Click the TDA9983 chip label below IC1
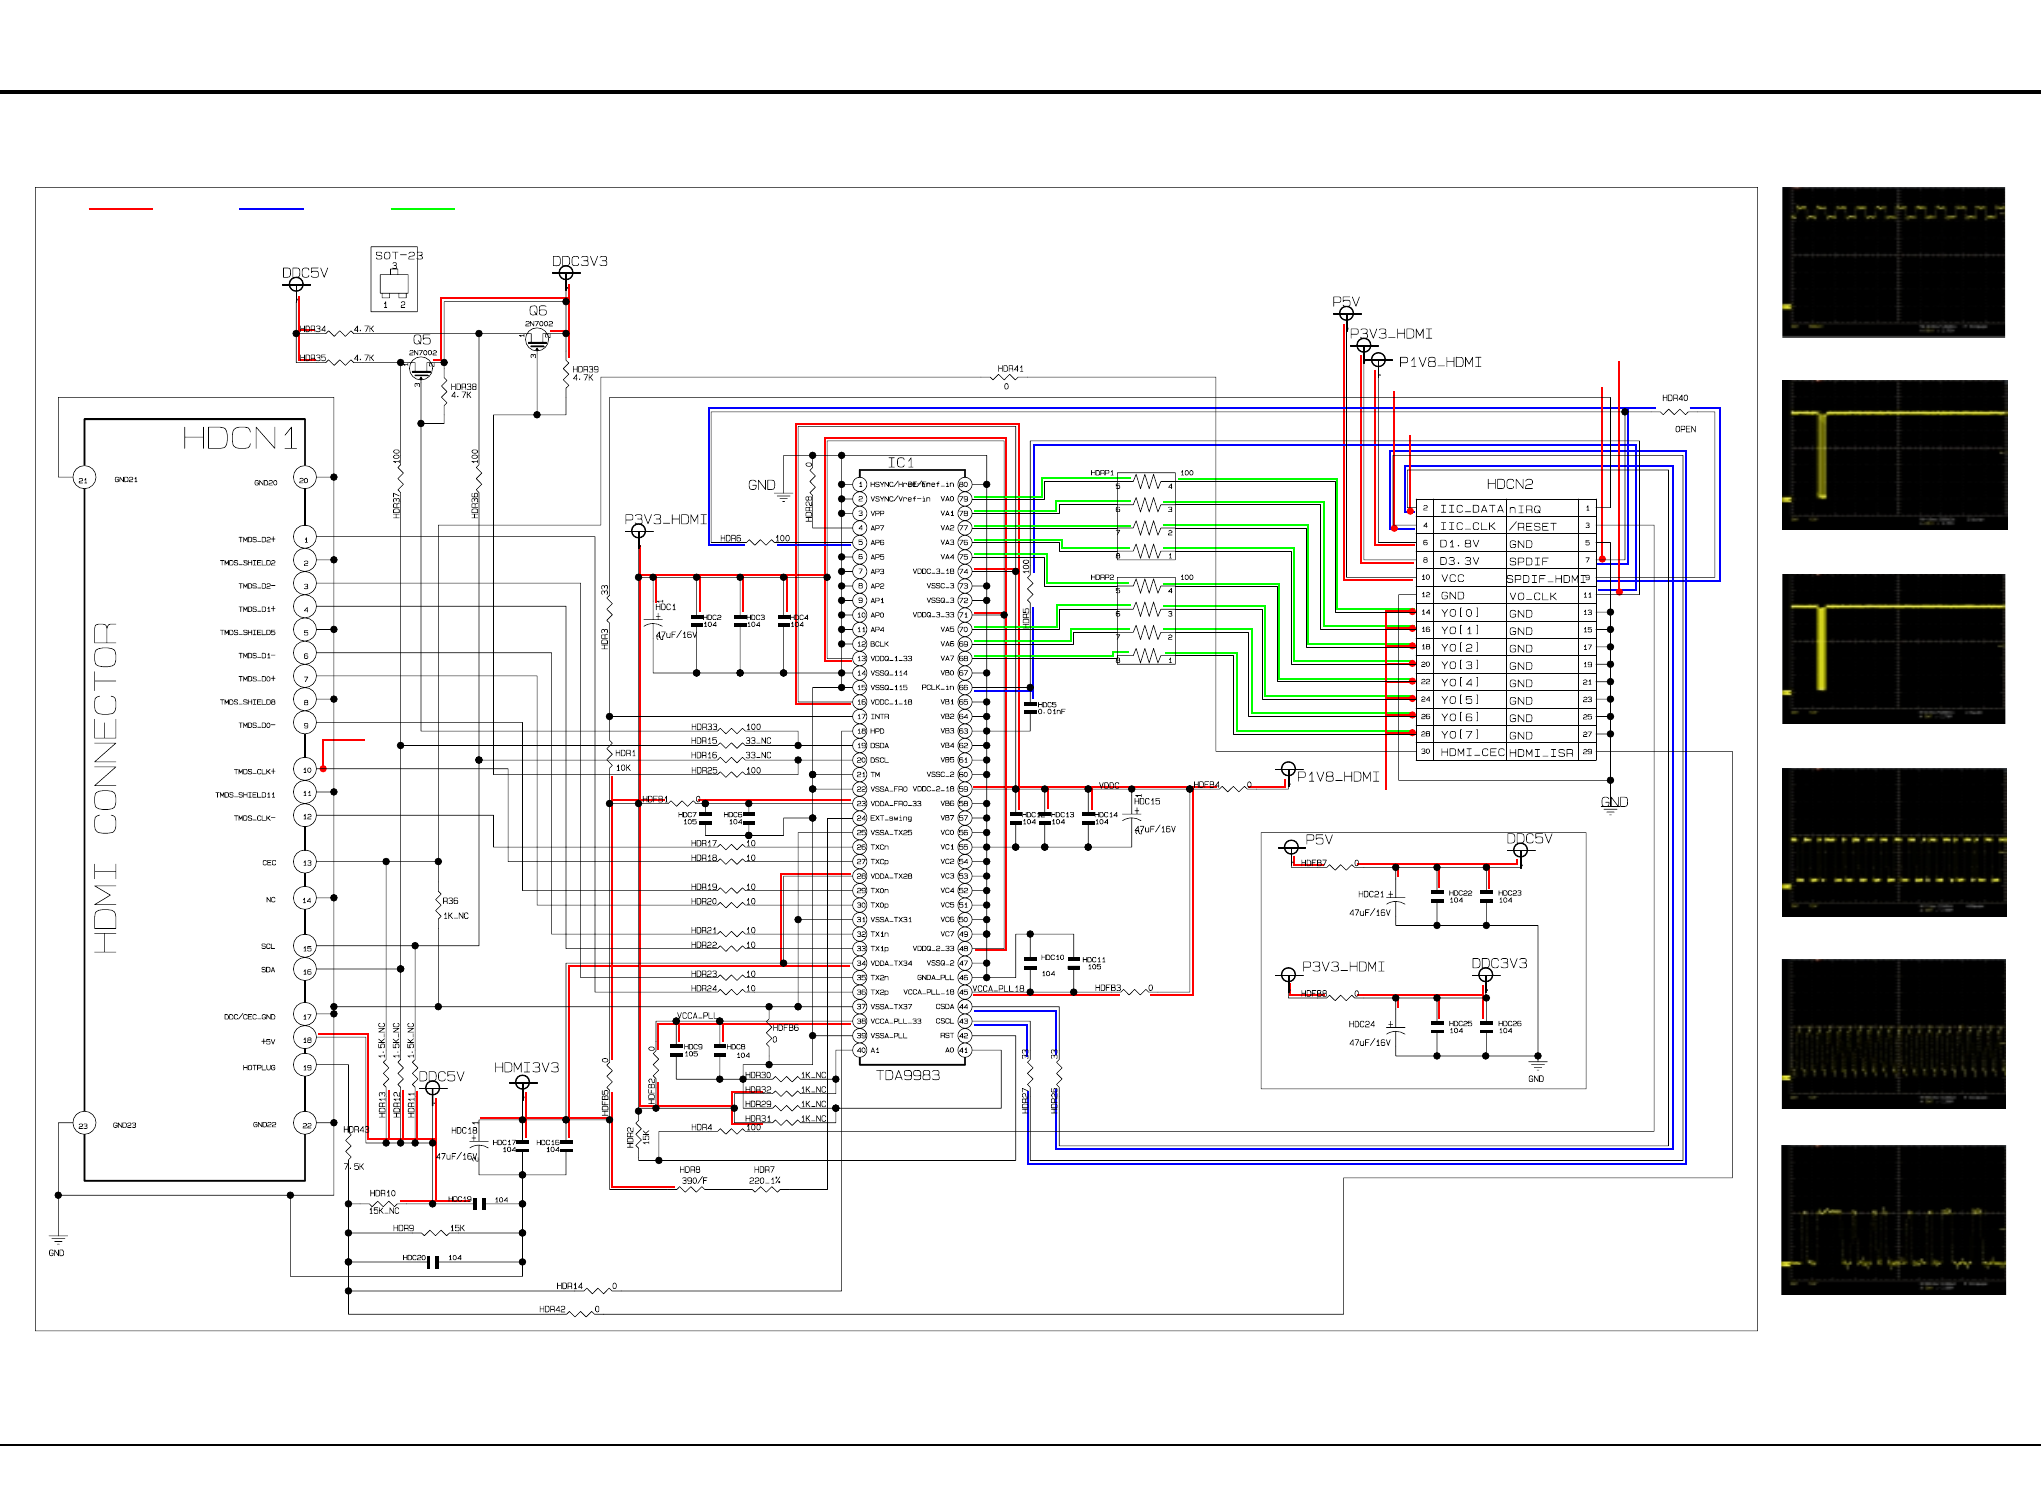Screen dimensions: 2041x1487 [908, 1075]
